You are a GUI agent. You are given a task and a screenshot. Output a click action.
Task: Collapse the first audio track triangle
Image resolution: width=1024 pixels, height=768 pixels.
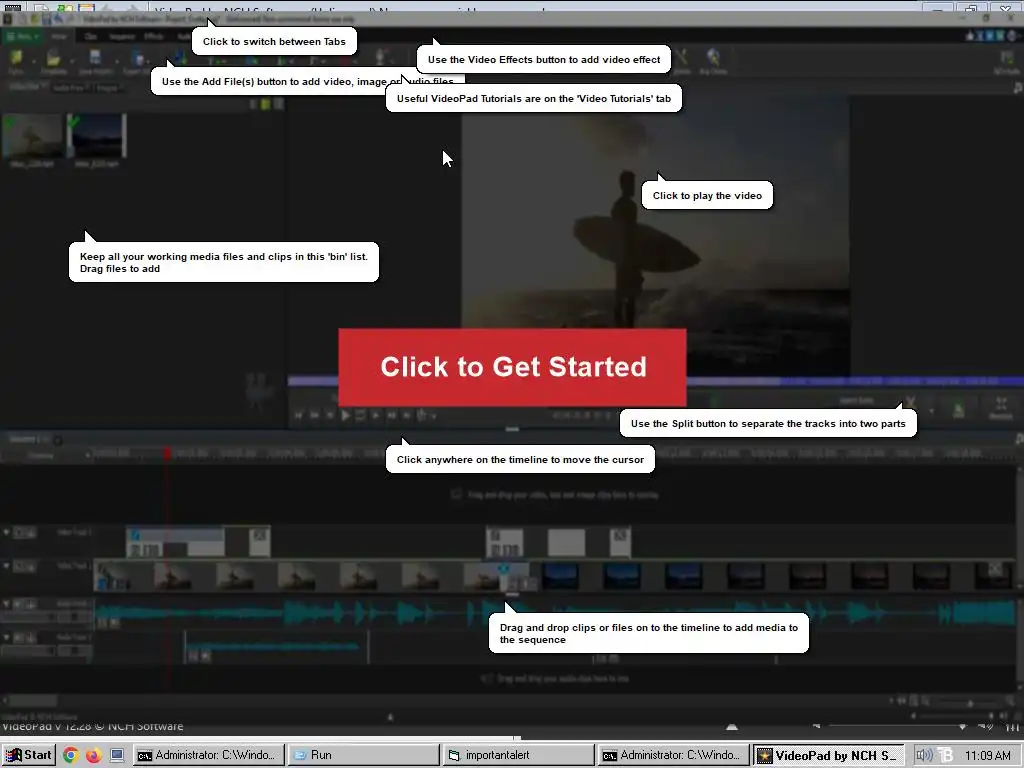click(x=7, y=603)
